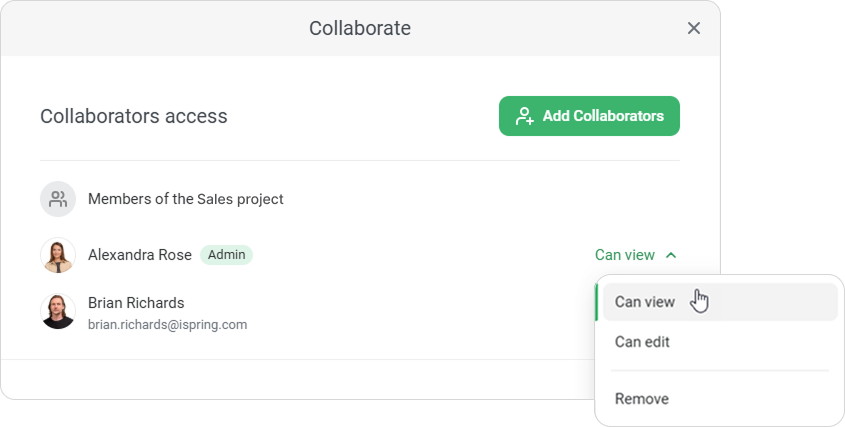Click Brian Richards' avatar photo
This screenshot has height=427, width=845.
point(58,311)
